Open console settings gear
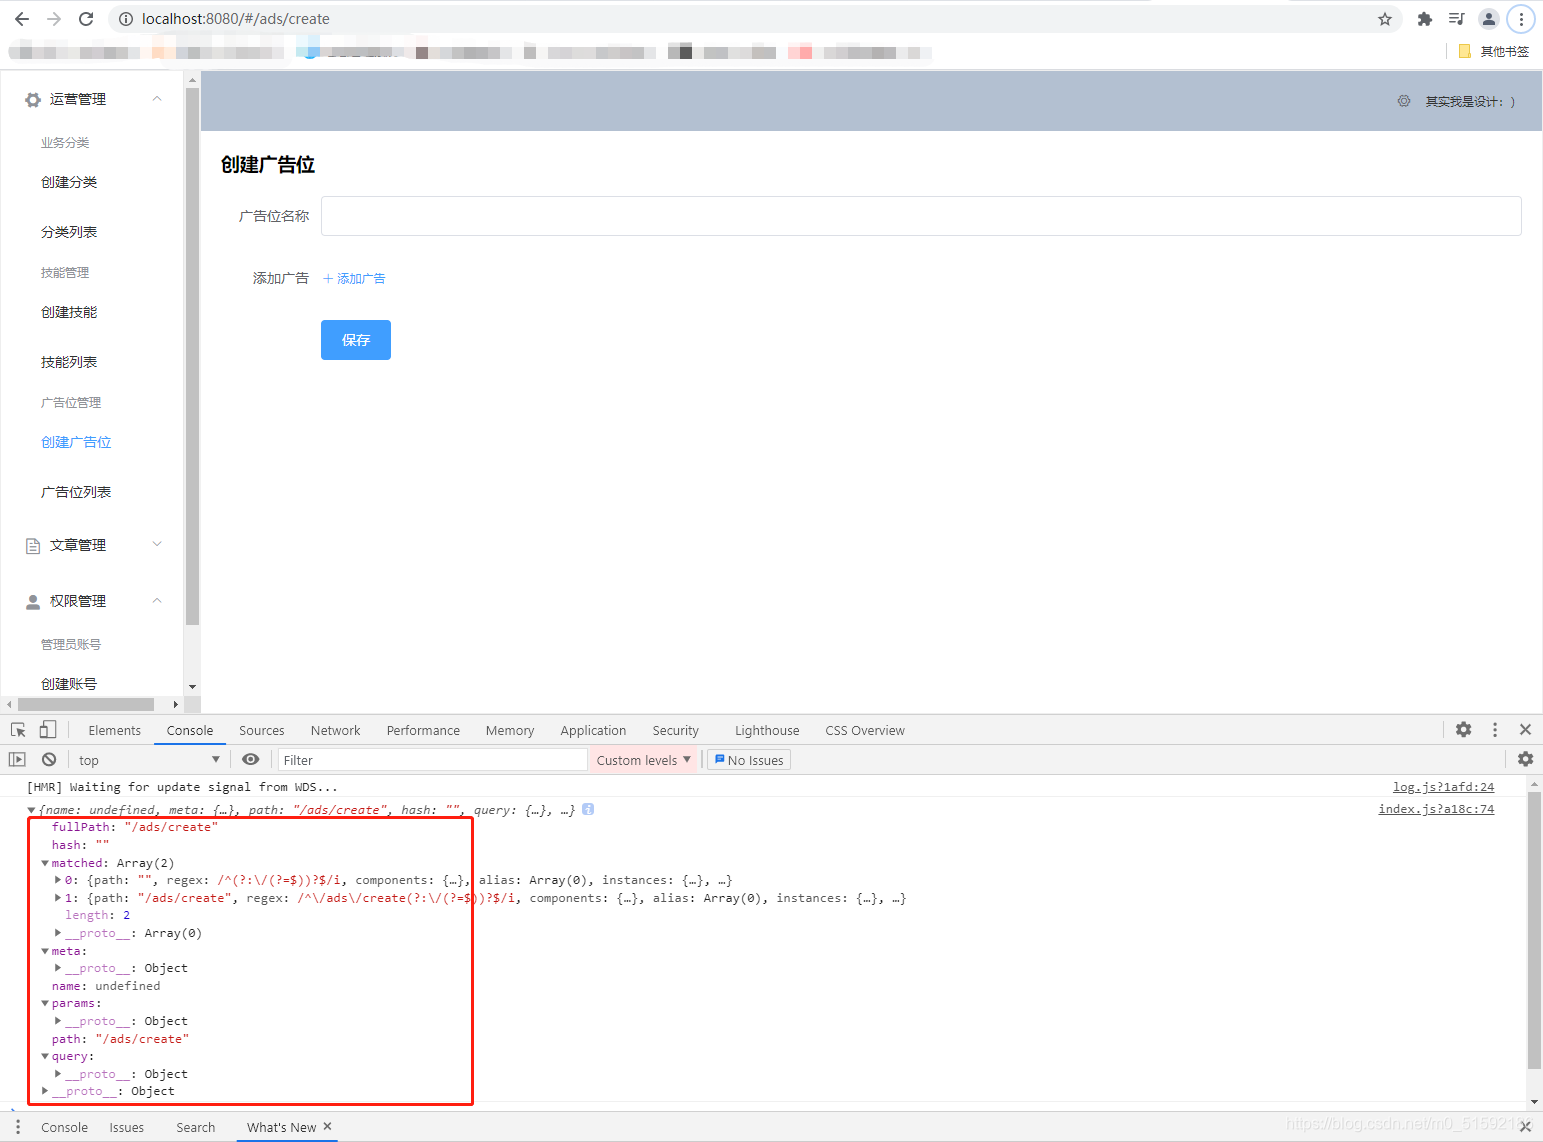 1525,759
